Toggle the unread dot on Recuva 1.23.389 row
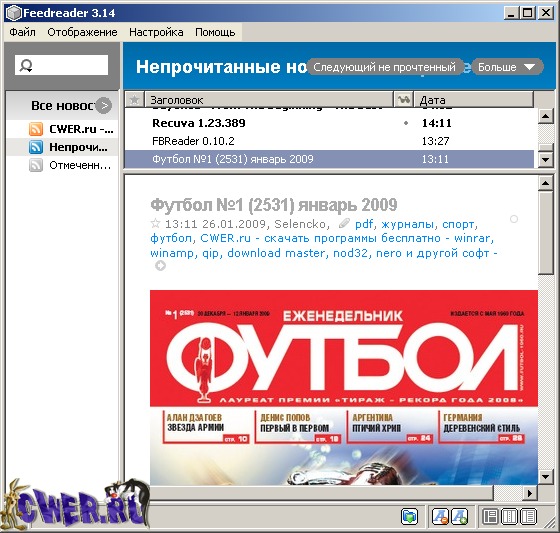 (406, 123)
